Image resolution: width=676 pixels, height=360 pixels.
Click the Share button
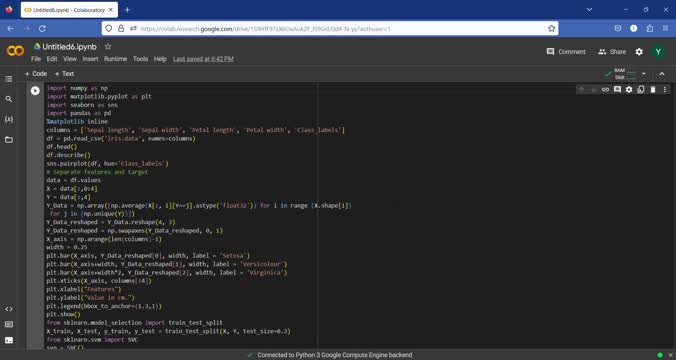click(612, 52)
